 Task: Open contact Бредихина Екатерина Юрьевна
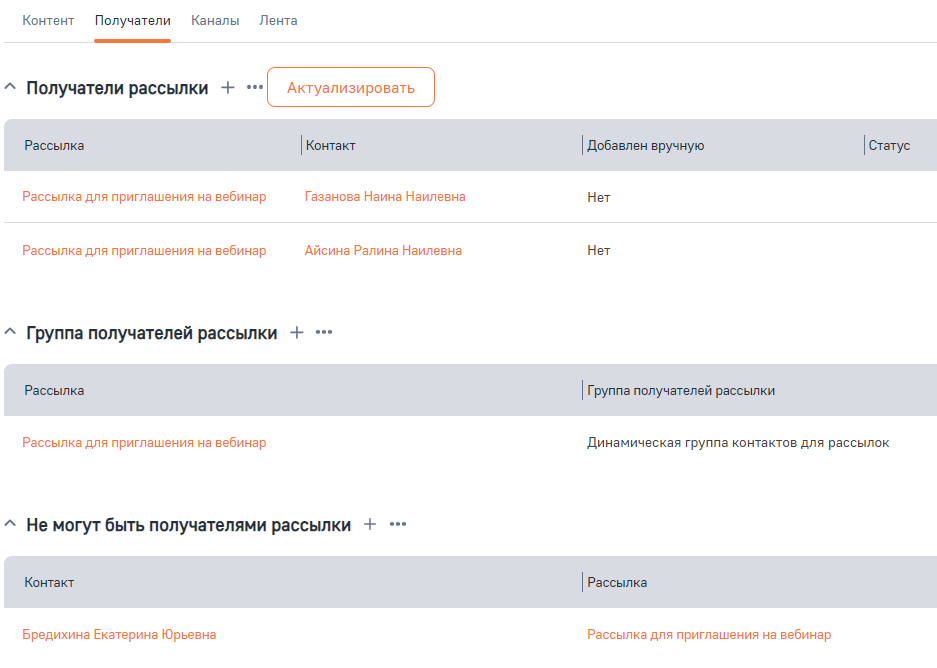coord(119,635)
